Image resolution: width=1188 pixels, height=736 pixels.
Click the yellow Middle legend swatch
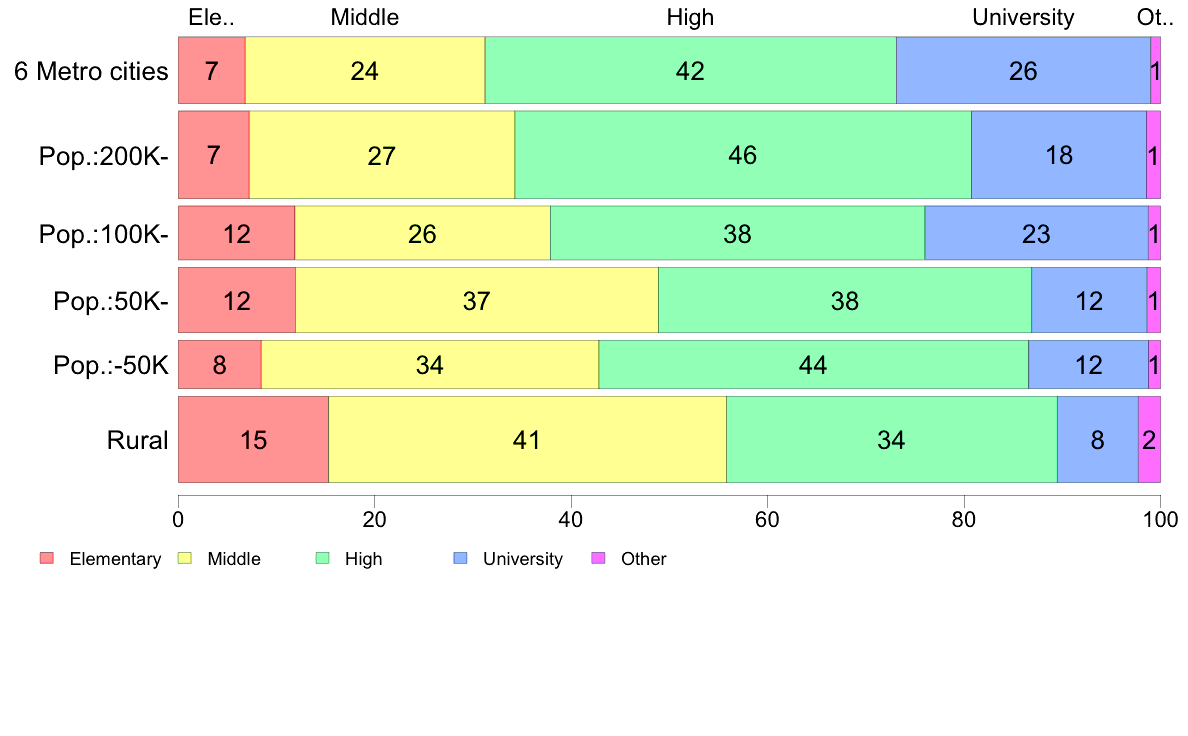tap(185, 559)
